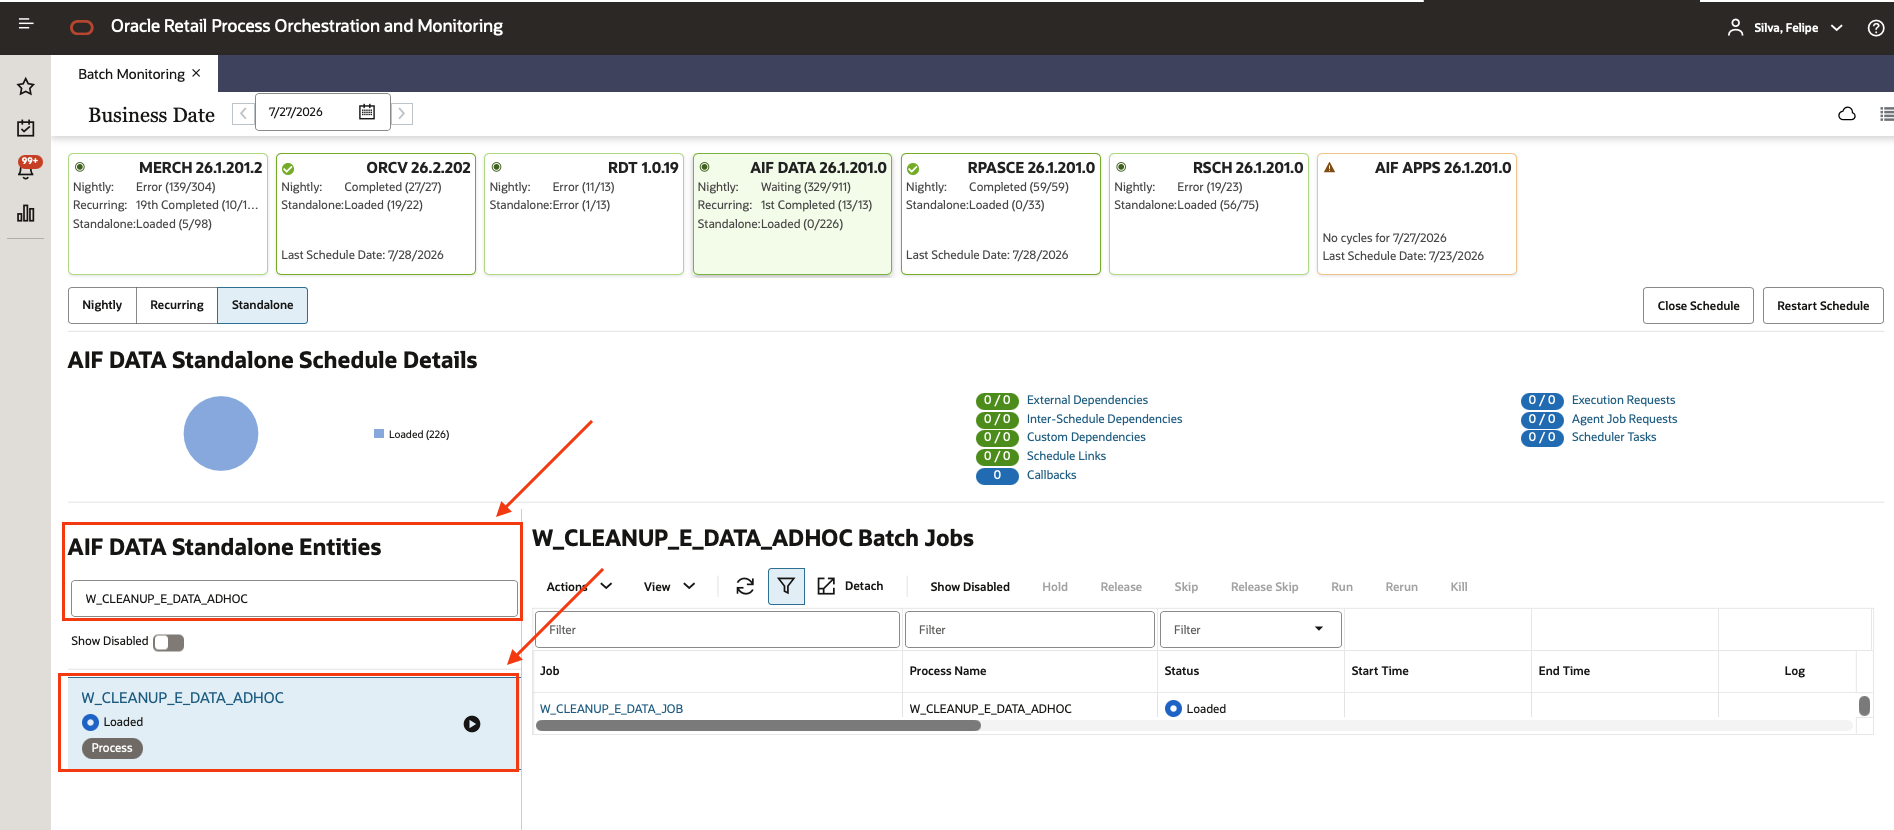
Task: Click the horizontal scrollbar under jobs table
Action: tap(758, 726)
